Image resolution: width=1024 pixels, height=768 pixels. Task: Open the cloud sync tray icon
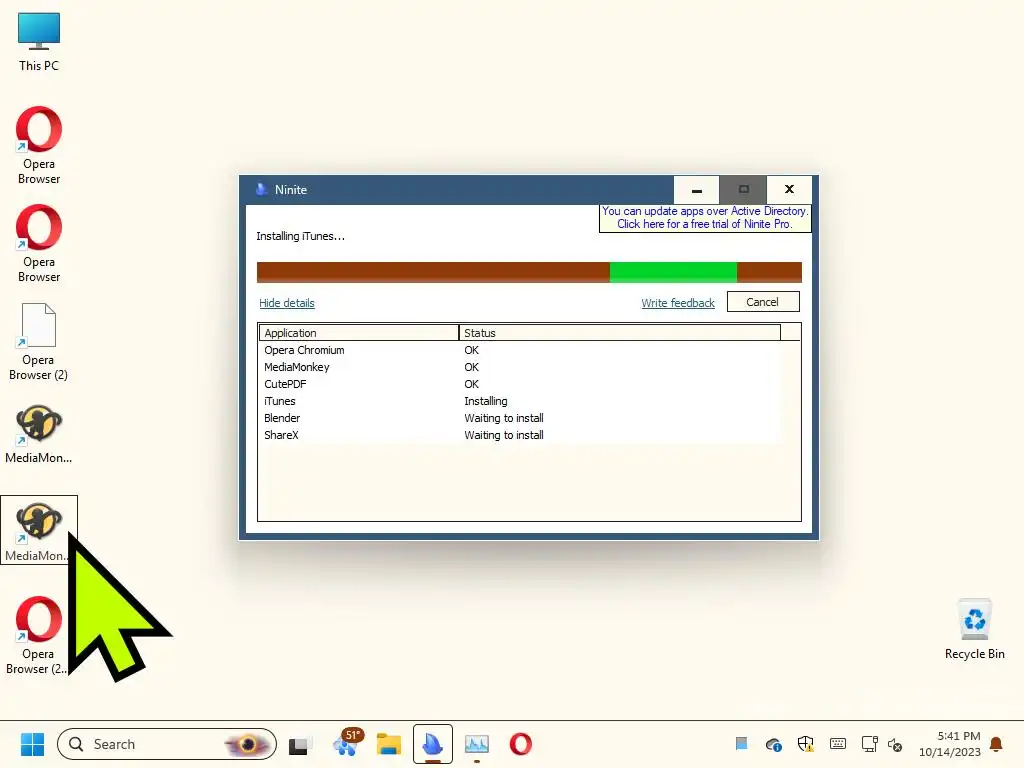point(773,744)
